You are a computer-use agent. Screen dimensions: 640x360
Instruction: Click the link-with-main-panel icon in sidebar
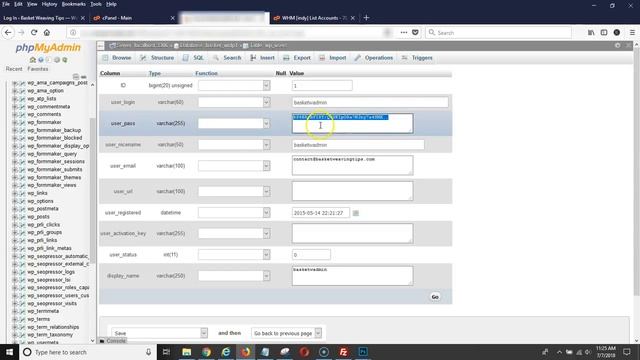[x=84, y=77]
